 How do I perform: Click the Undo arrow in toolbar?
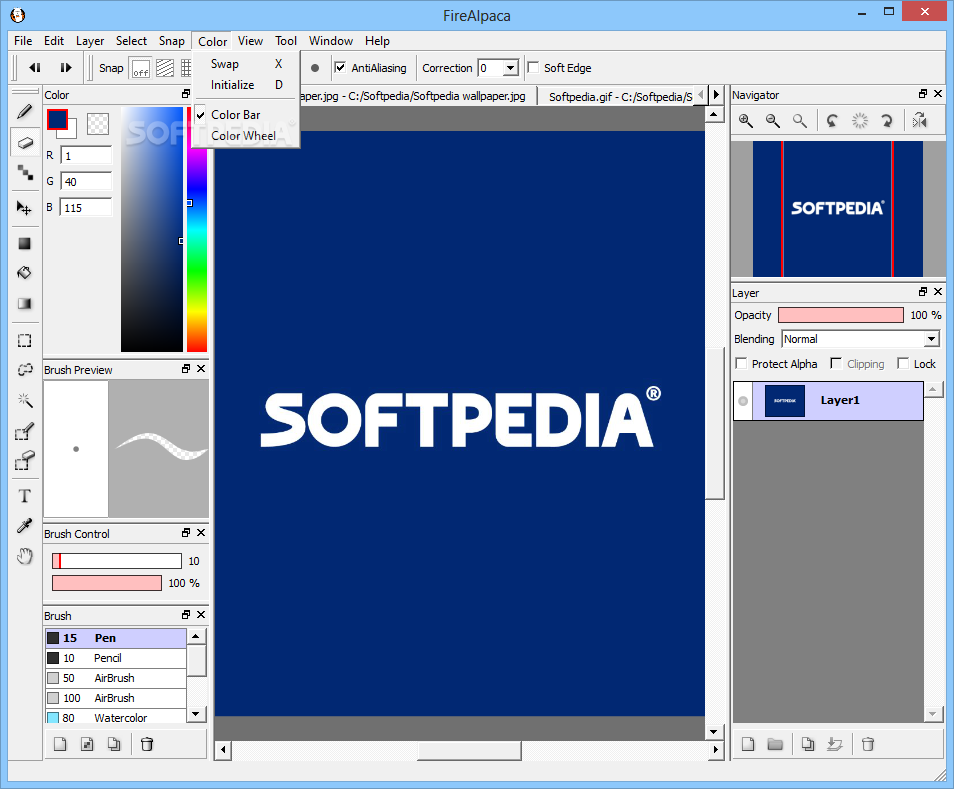click(35, 68)
